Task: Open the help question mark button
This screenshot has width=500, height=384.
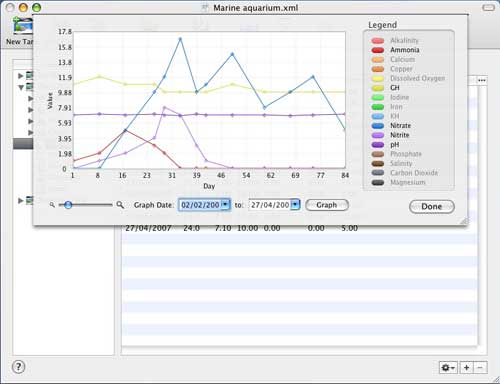Action: pyautogui.click(x=18, y=367)
